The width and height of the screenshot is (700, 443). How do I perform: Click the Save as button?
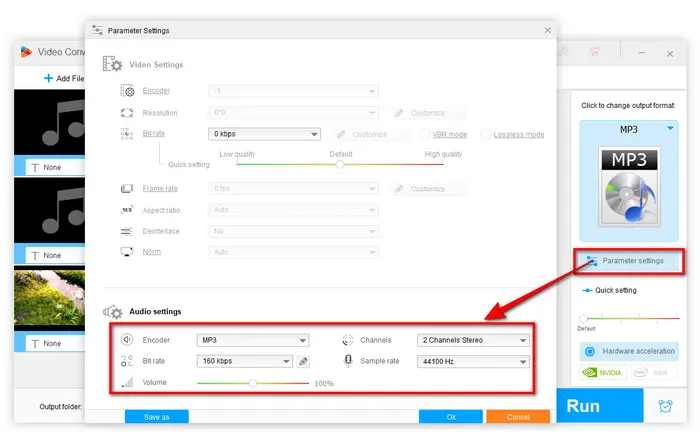156,417
